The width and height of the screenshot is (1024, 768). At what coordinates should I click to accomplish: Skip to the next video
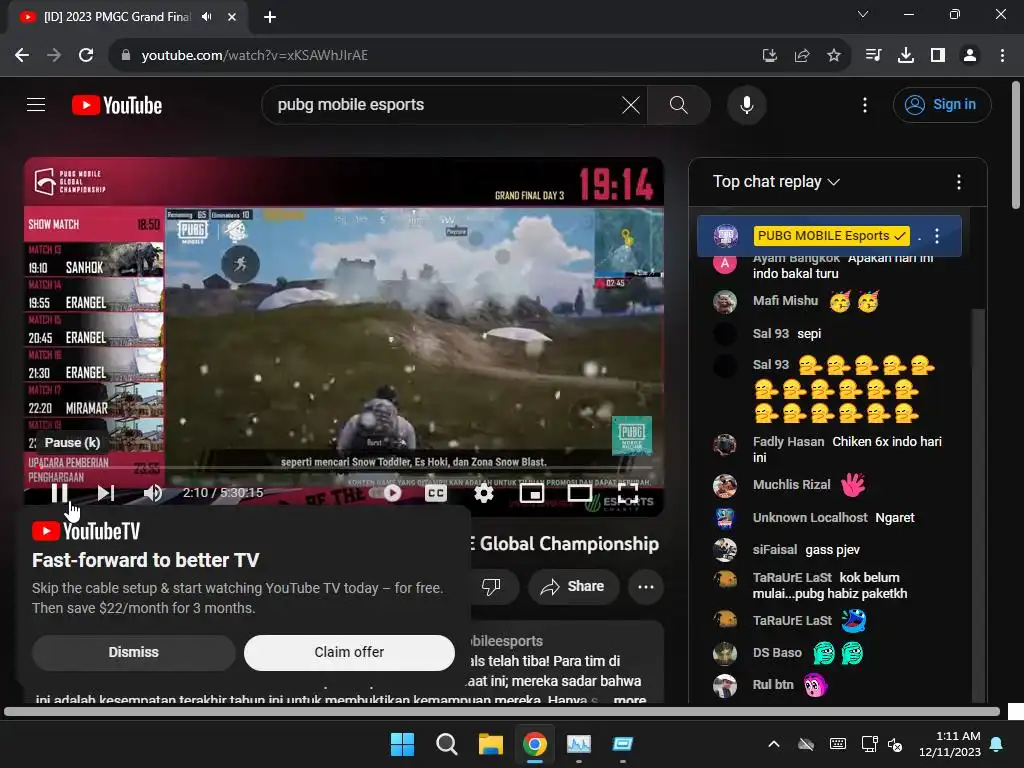(106, 493)
